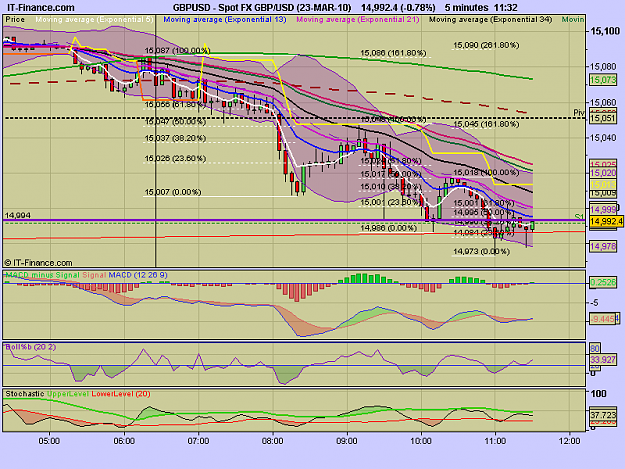Click the 12:00 time axis label

tap(570, 441)
